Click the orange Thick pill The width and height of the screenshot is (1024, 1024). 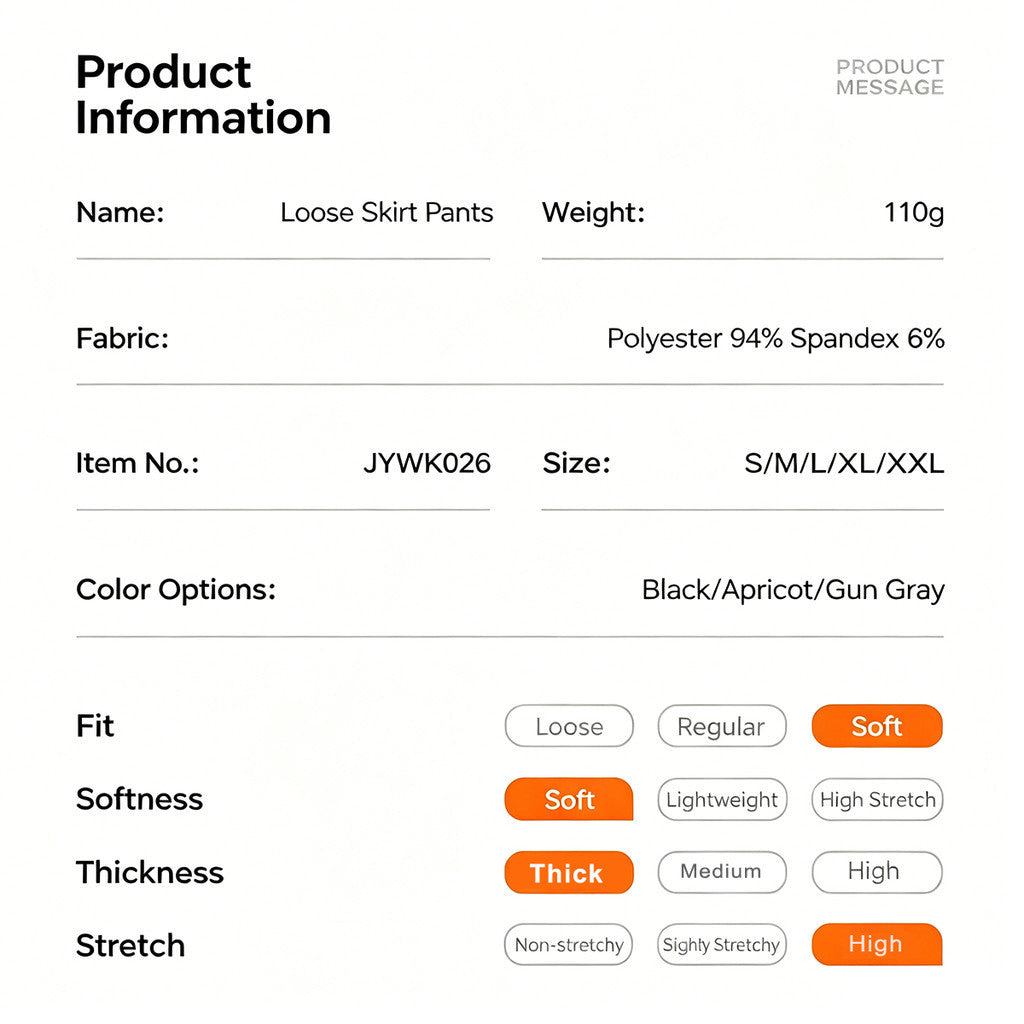(569, 872)
